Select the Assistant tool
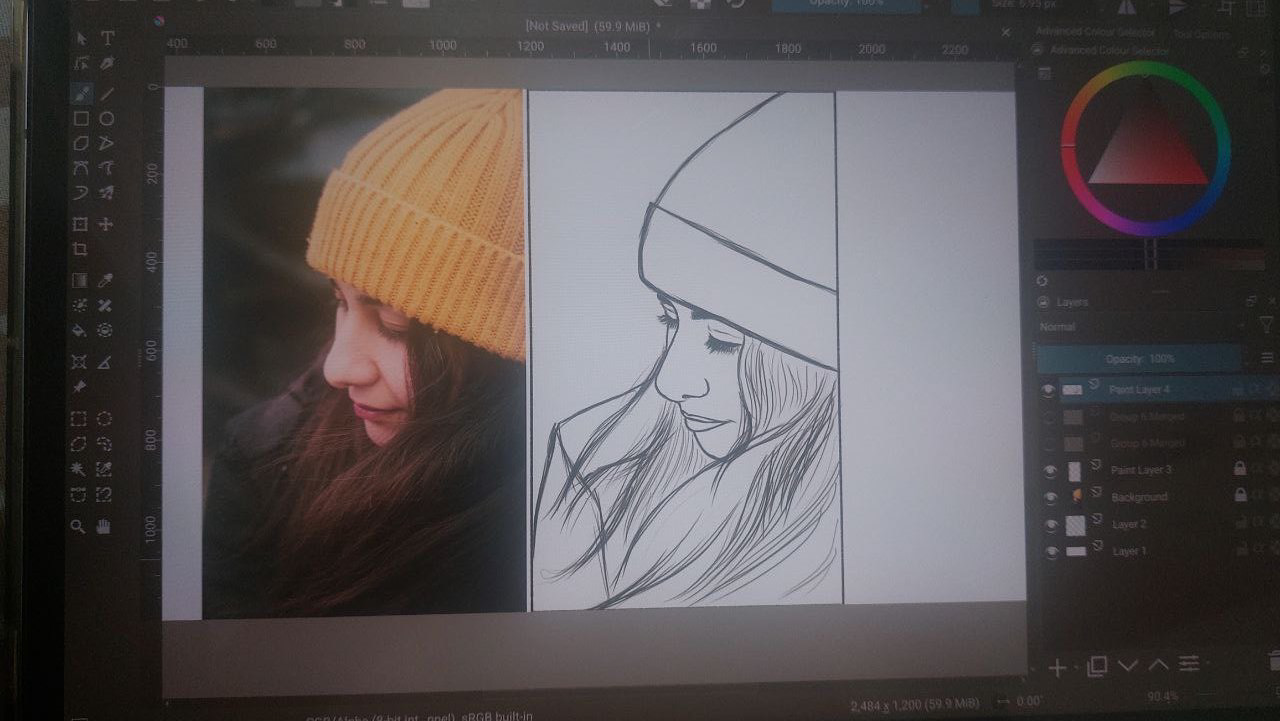The image size is (1280, 721). [x=81, y=361]
